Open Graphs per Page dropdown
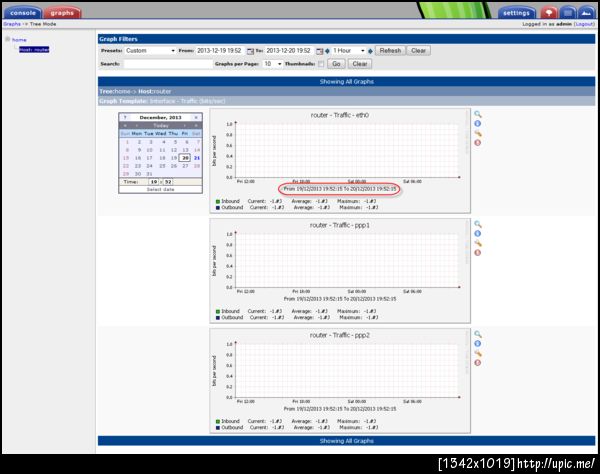600x474 pixels. (x=272, y=64)
